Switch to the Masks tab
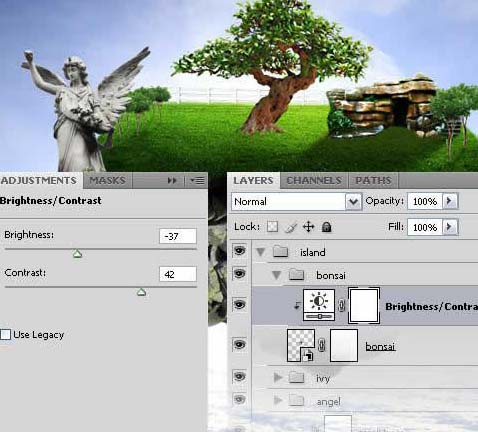This screenshot has height=432, width=478. coord(107,180)
